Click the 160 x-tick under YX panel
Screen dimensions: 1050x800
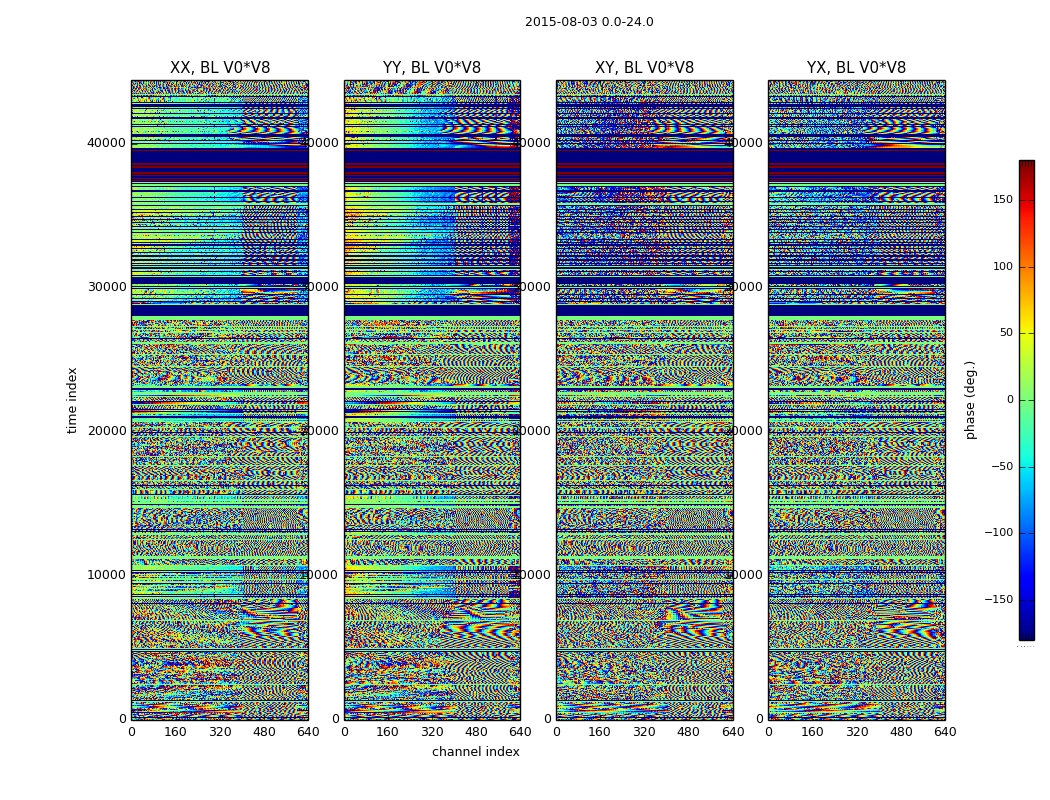point(812,732)
